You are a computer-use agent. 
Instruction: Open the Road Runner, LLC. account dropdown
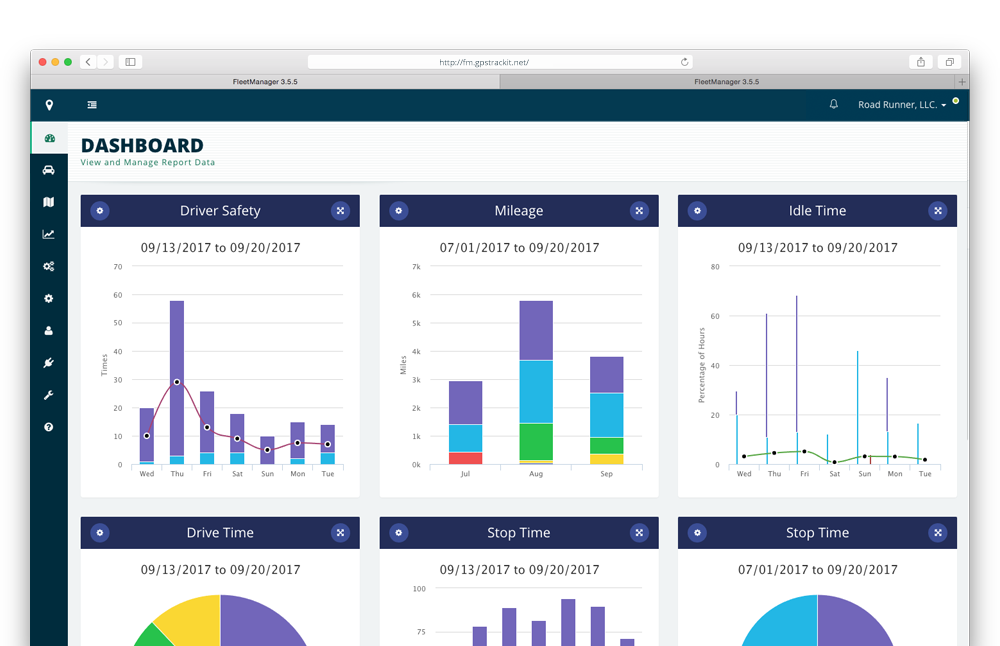pyautogui.click(x=902, y=105)
